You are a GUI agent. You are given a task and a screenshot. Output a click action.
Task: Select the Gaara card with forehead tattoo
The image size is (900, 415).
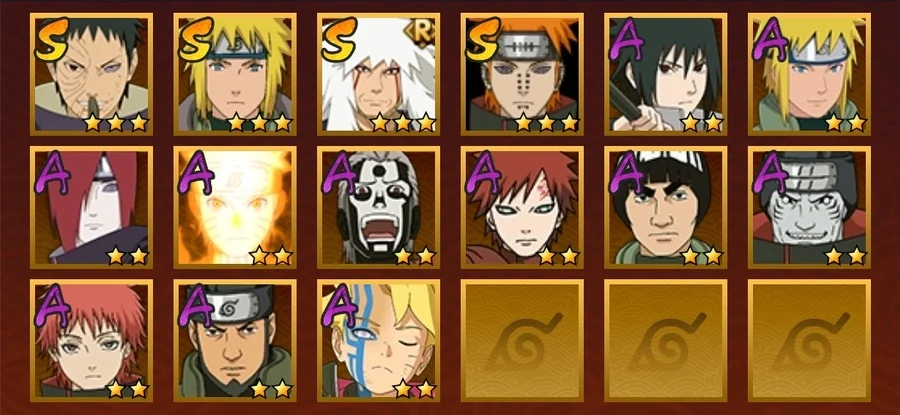pyautogui.click(x=522, y=207)
